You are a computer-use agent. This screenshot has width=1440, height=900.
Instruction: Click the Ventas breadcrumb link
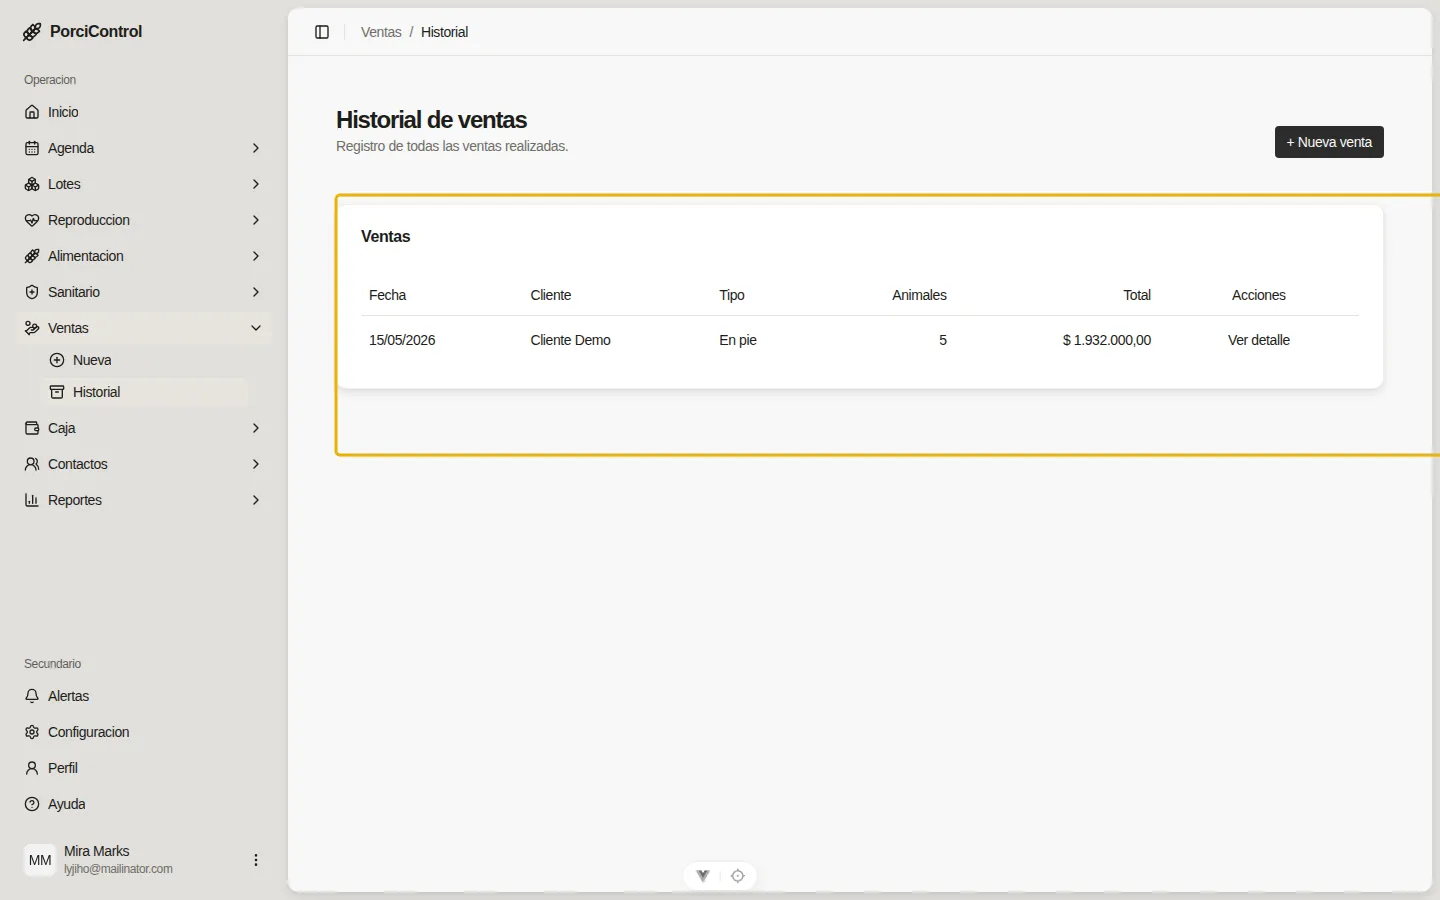381,32
